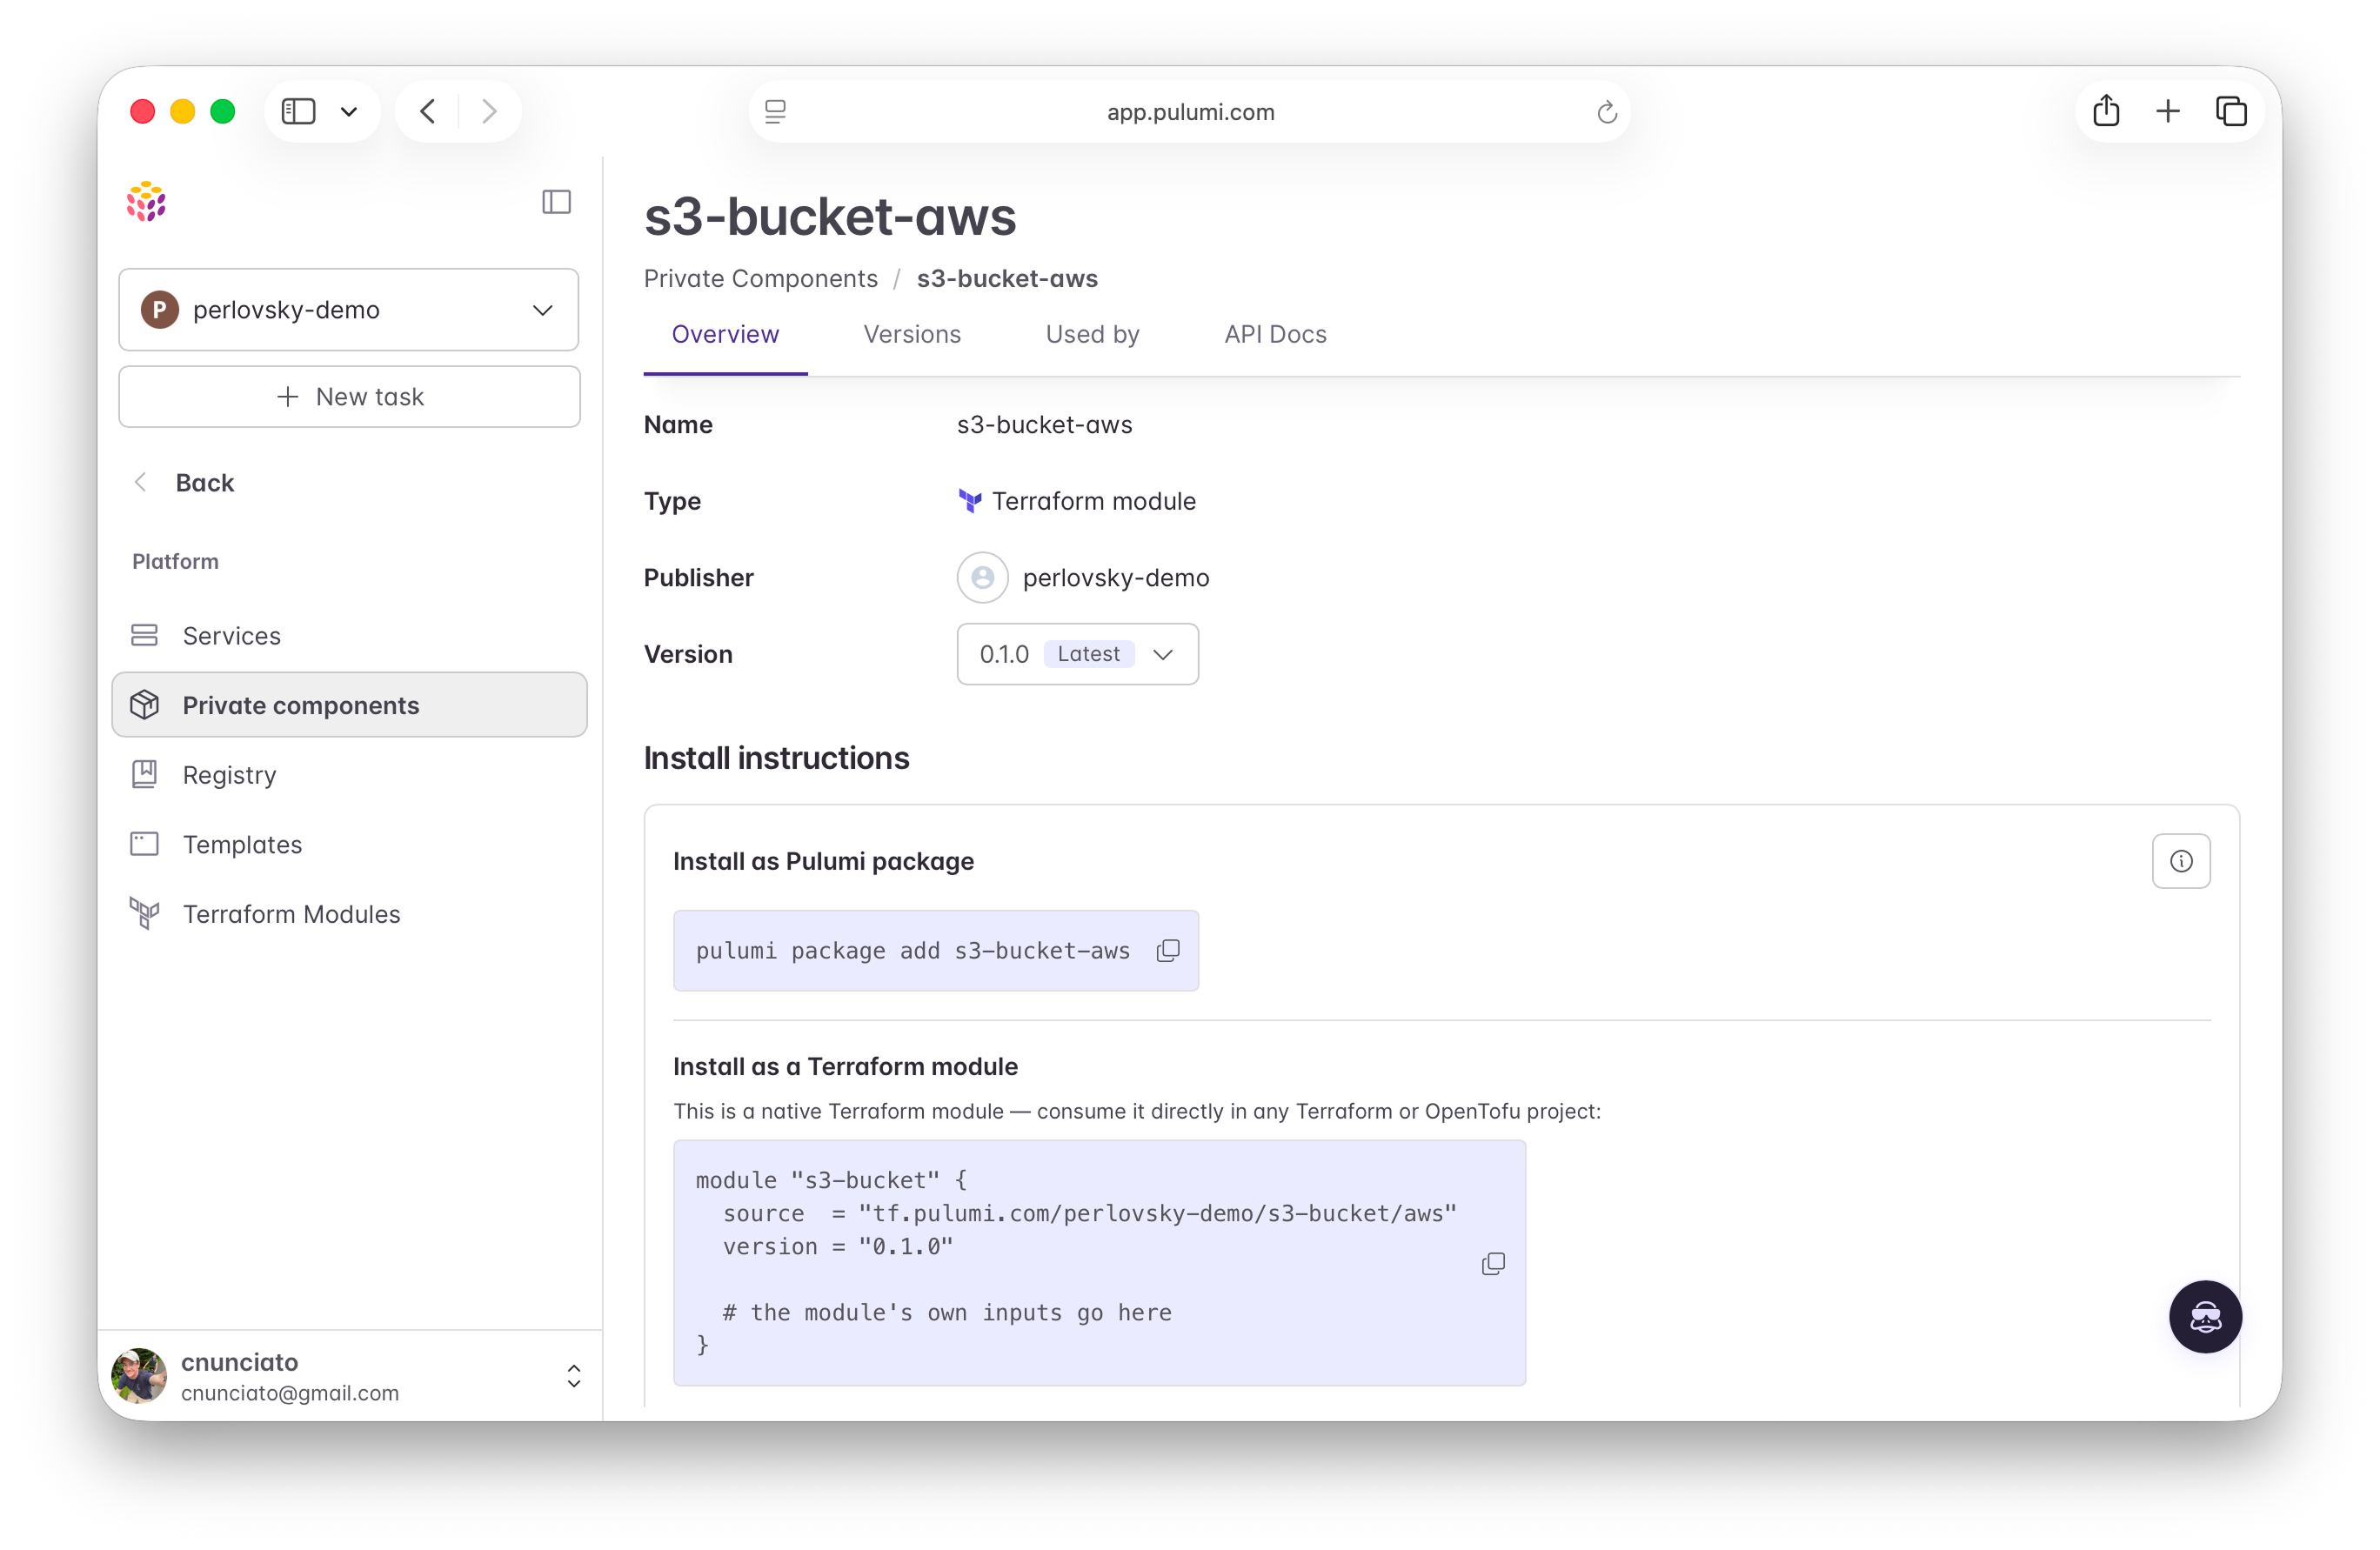Open the Pulumi AI assistant chat button
Screen dimensions: 2380x1550
(2204, 1316)
